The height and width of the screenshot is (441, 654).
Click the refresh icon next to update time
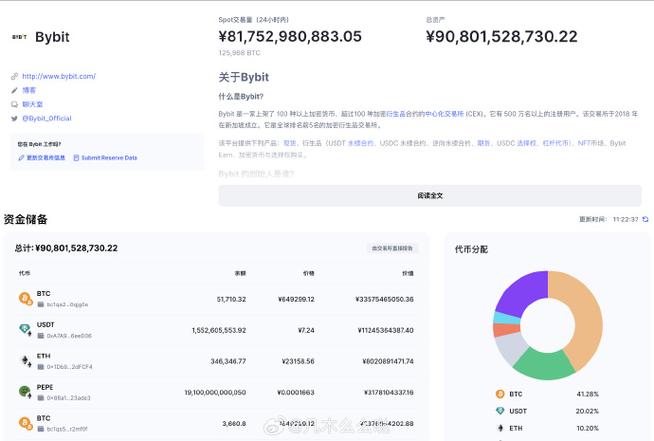pyautogui.click(x=645, y=219)
